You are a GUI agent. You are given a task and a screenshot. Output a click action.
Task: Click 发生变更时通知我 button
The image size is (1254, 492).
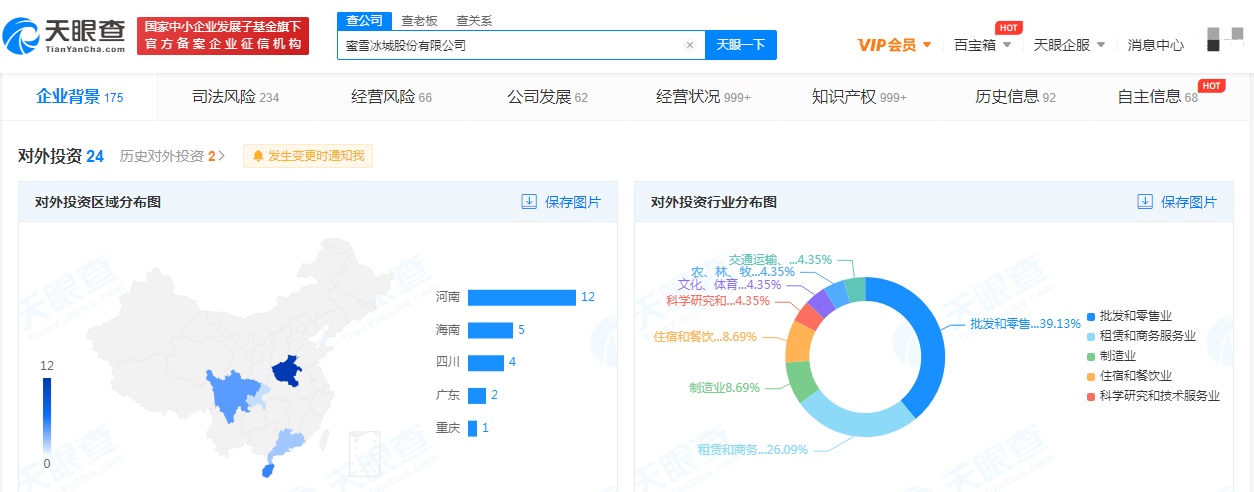308,156
